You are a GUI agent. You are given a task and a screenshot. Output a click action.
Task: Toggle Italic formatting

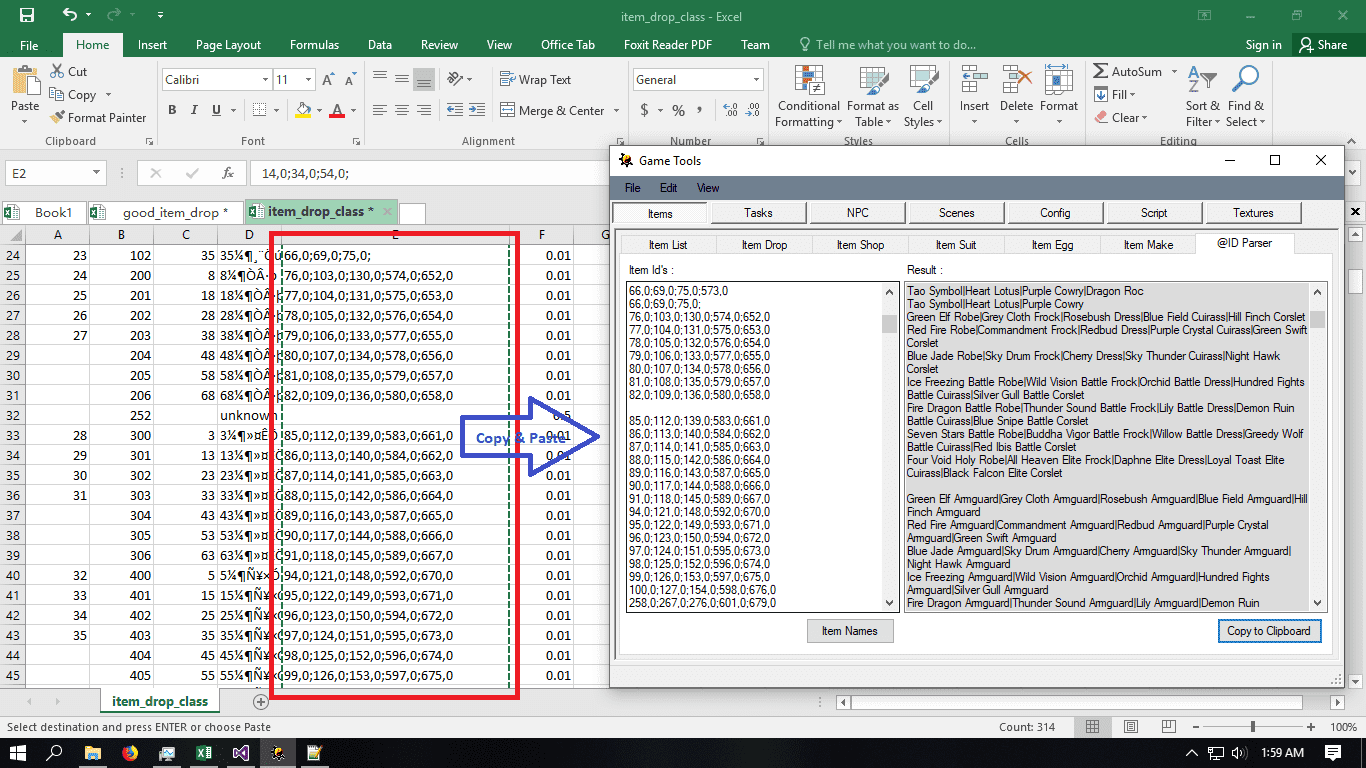click(x=193, y=111)
